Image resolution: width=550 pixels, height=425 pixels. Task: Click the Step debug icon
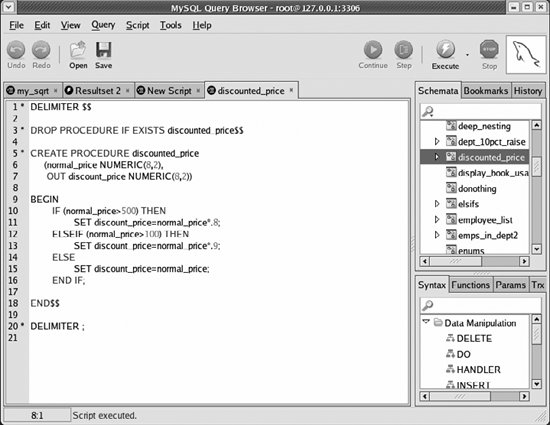pos(404,50)
